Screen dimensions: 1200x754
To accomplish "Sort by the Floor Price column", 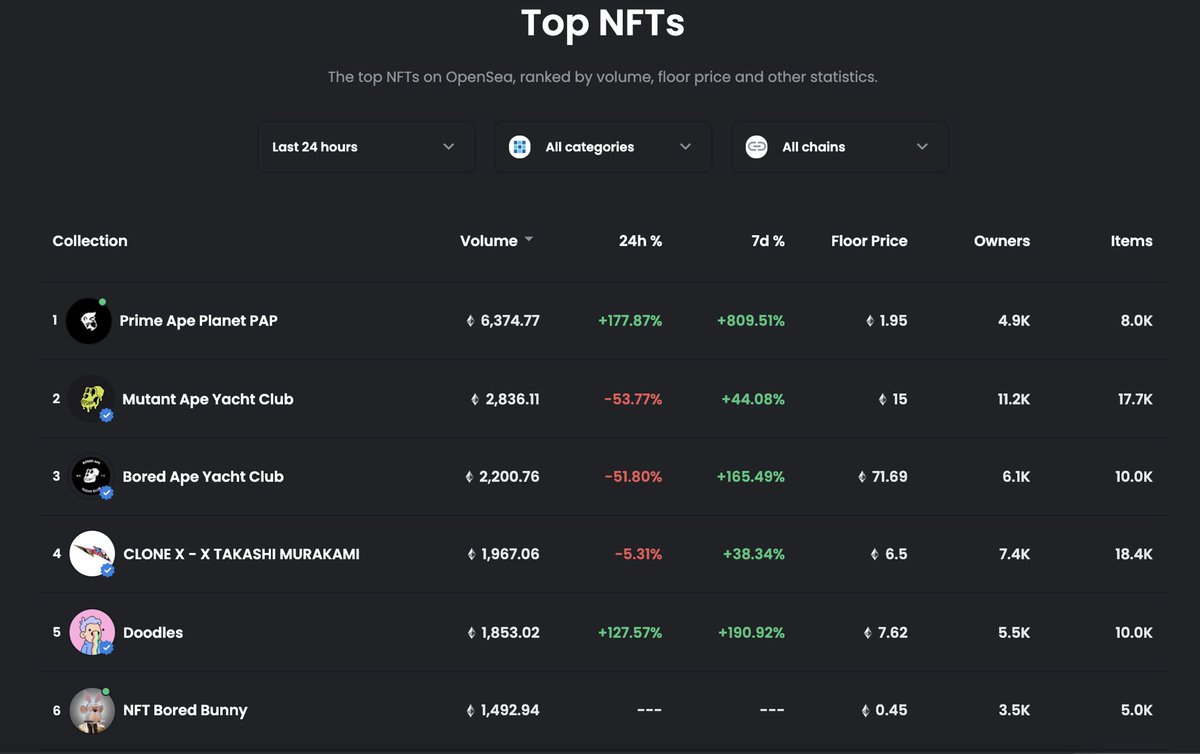I will point(869,240).
